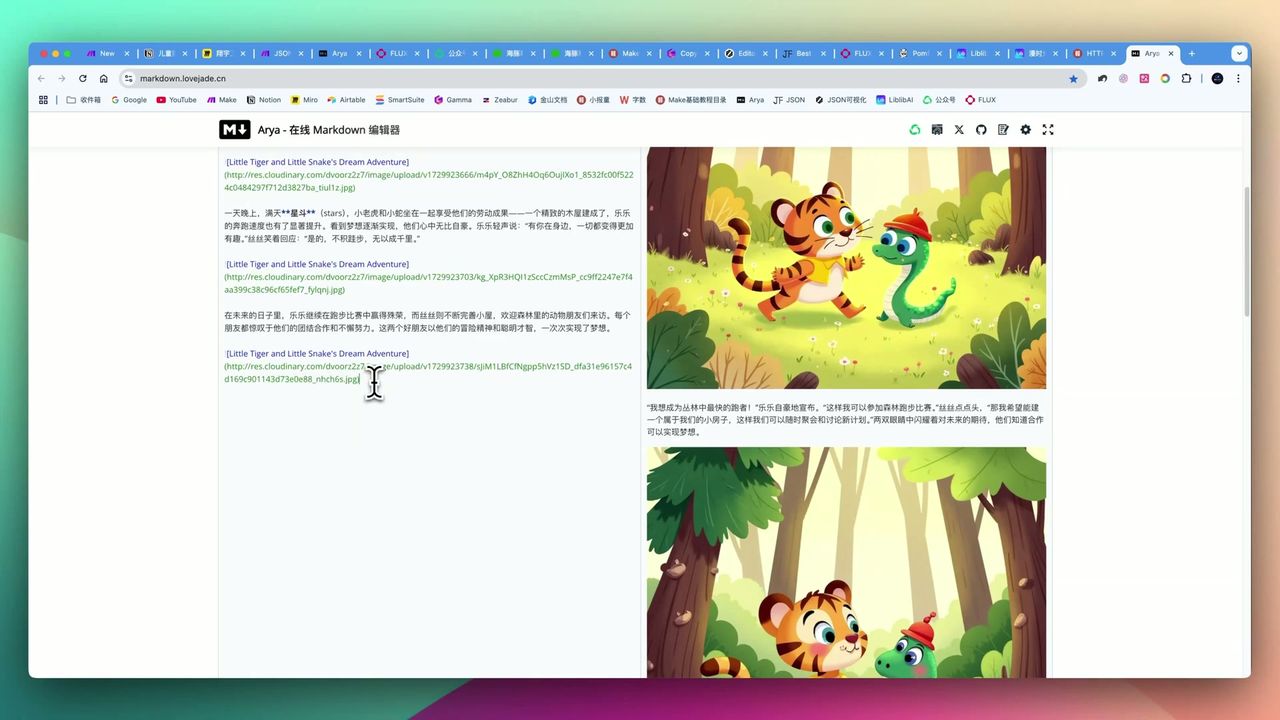Toggle the bookmark star for this page
Image resolution: width=1280 pixels, height=720 pixels.
1074,78
